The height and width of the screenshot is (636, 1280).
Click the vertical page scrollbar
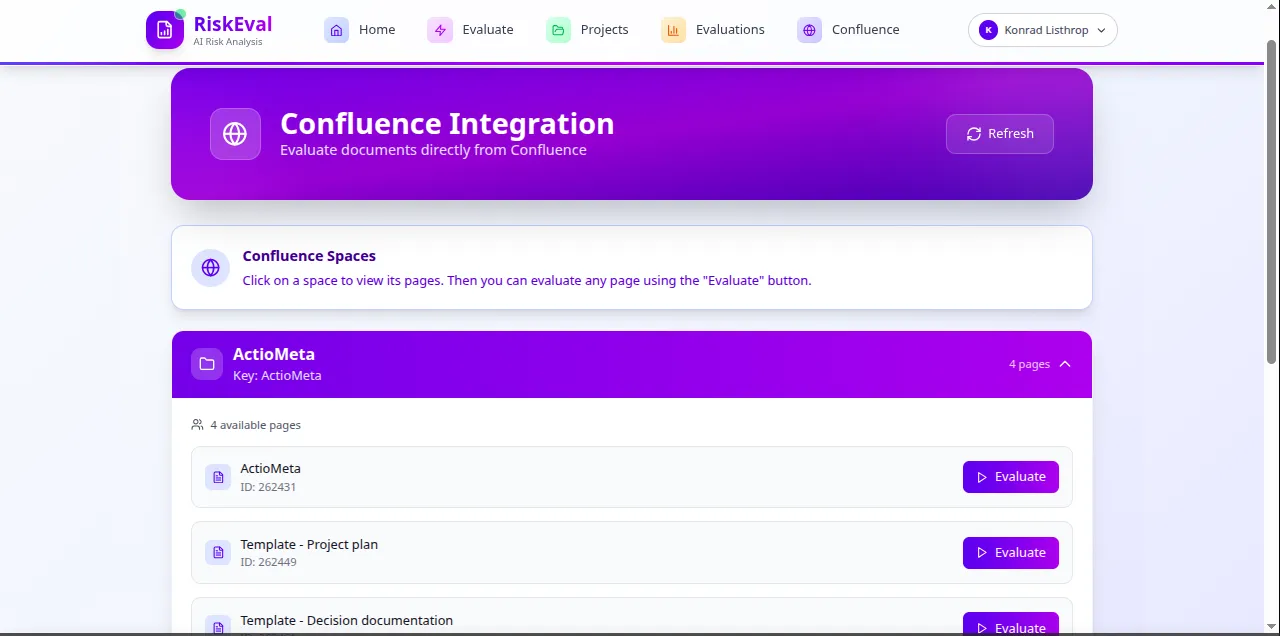click(x=1272, y=200)
